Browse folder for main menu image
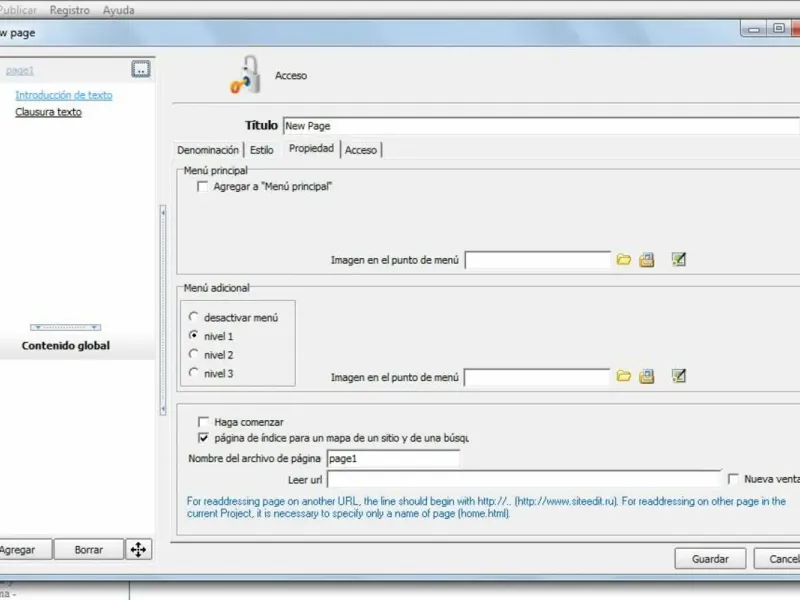This screenshot has width=800, height=600. [623, 260]
